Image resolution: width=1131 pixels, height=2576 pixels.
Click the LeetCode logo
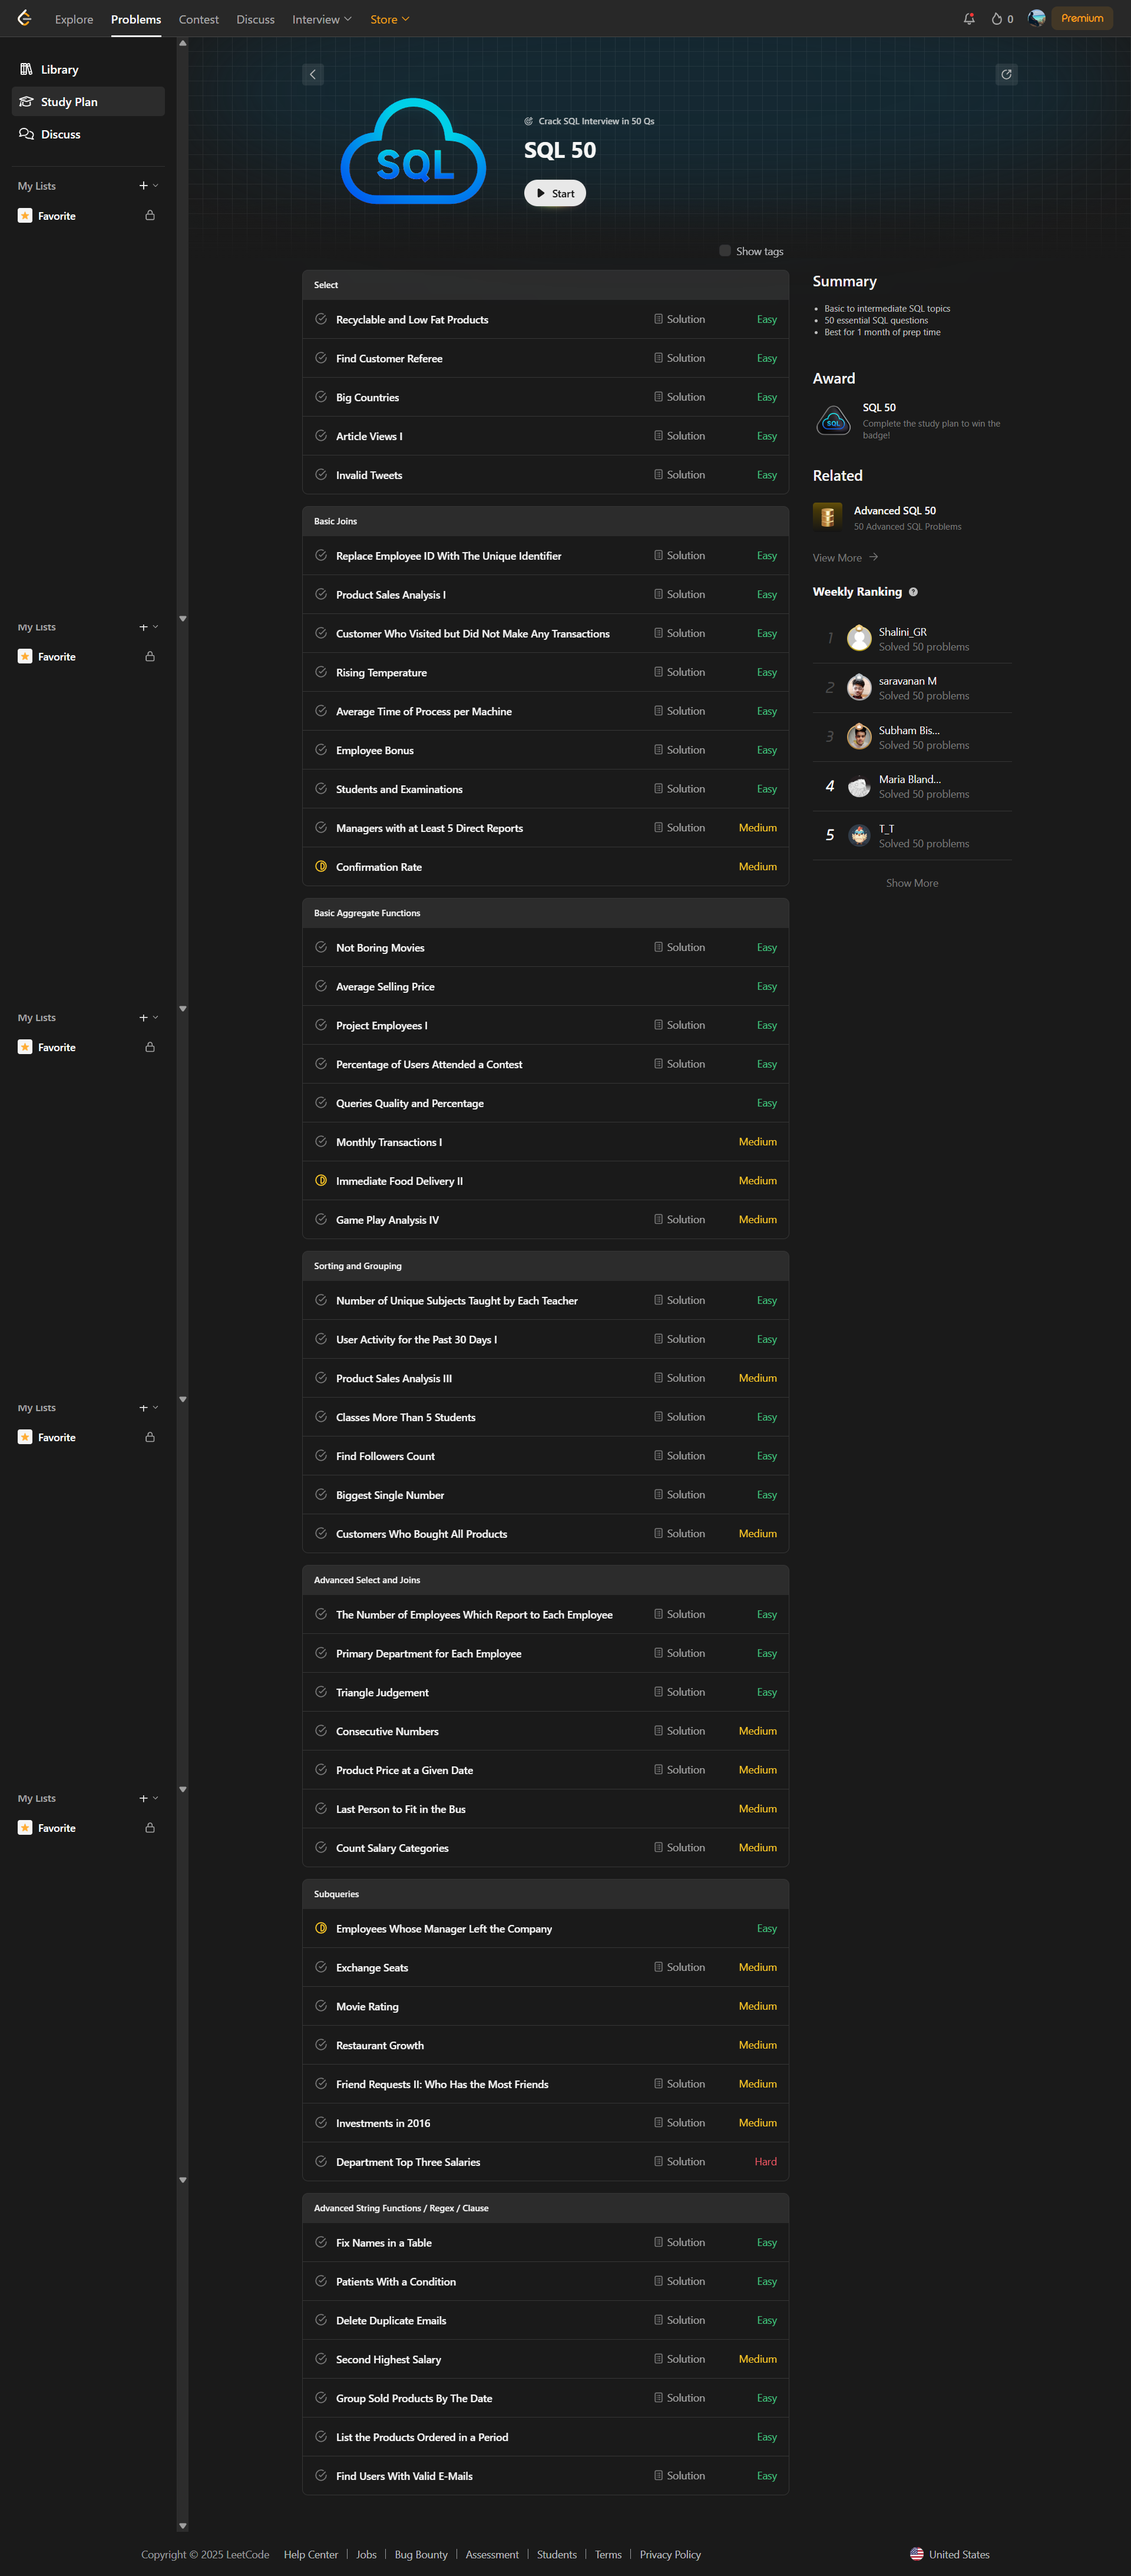tap(24, 19)
